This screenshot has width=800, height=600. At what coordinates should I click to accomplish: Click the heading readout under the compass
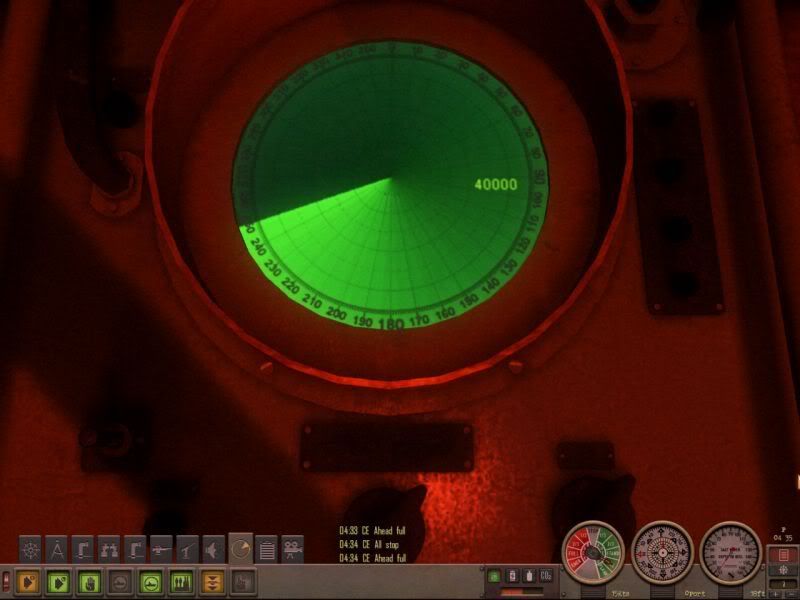[x=695, y=594]
